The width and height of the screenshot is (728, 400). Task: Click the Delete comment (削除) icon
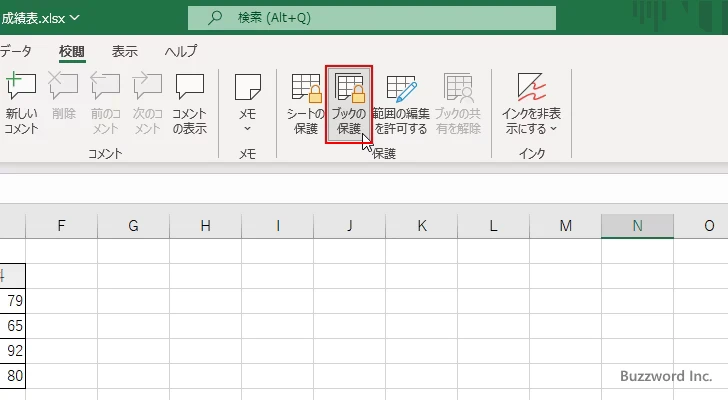pyautogui.click(x=63, y=97)
